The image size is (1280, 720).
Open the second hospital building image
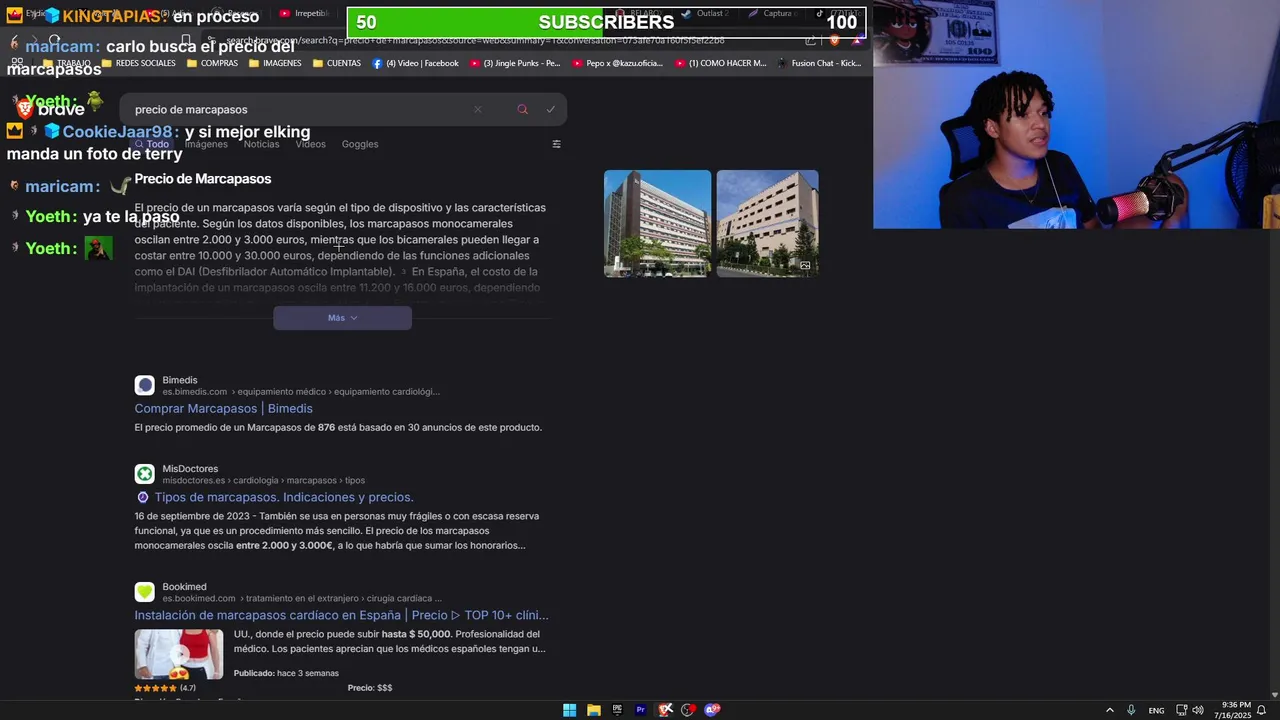767,223
